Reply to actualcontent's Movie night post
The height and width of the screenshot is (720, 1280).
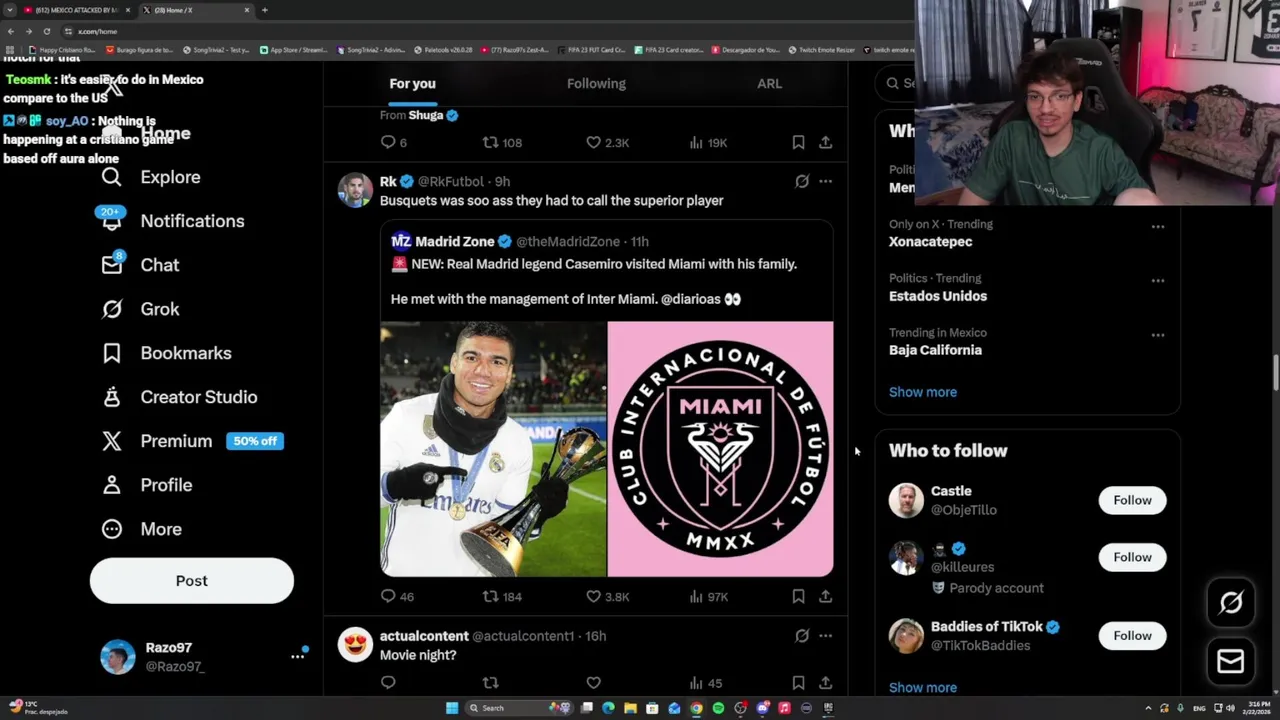click(388, 683)
